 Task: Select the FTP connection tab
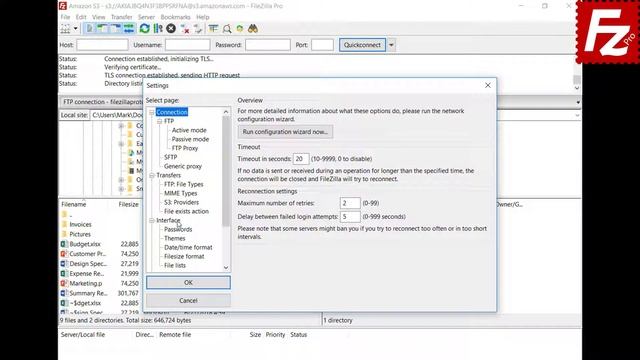coord(102,102)
